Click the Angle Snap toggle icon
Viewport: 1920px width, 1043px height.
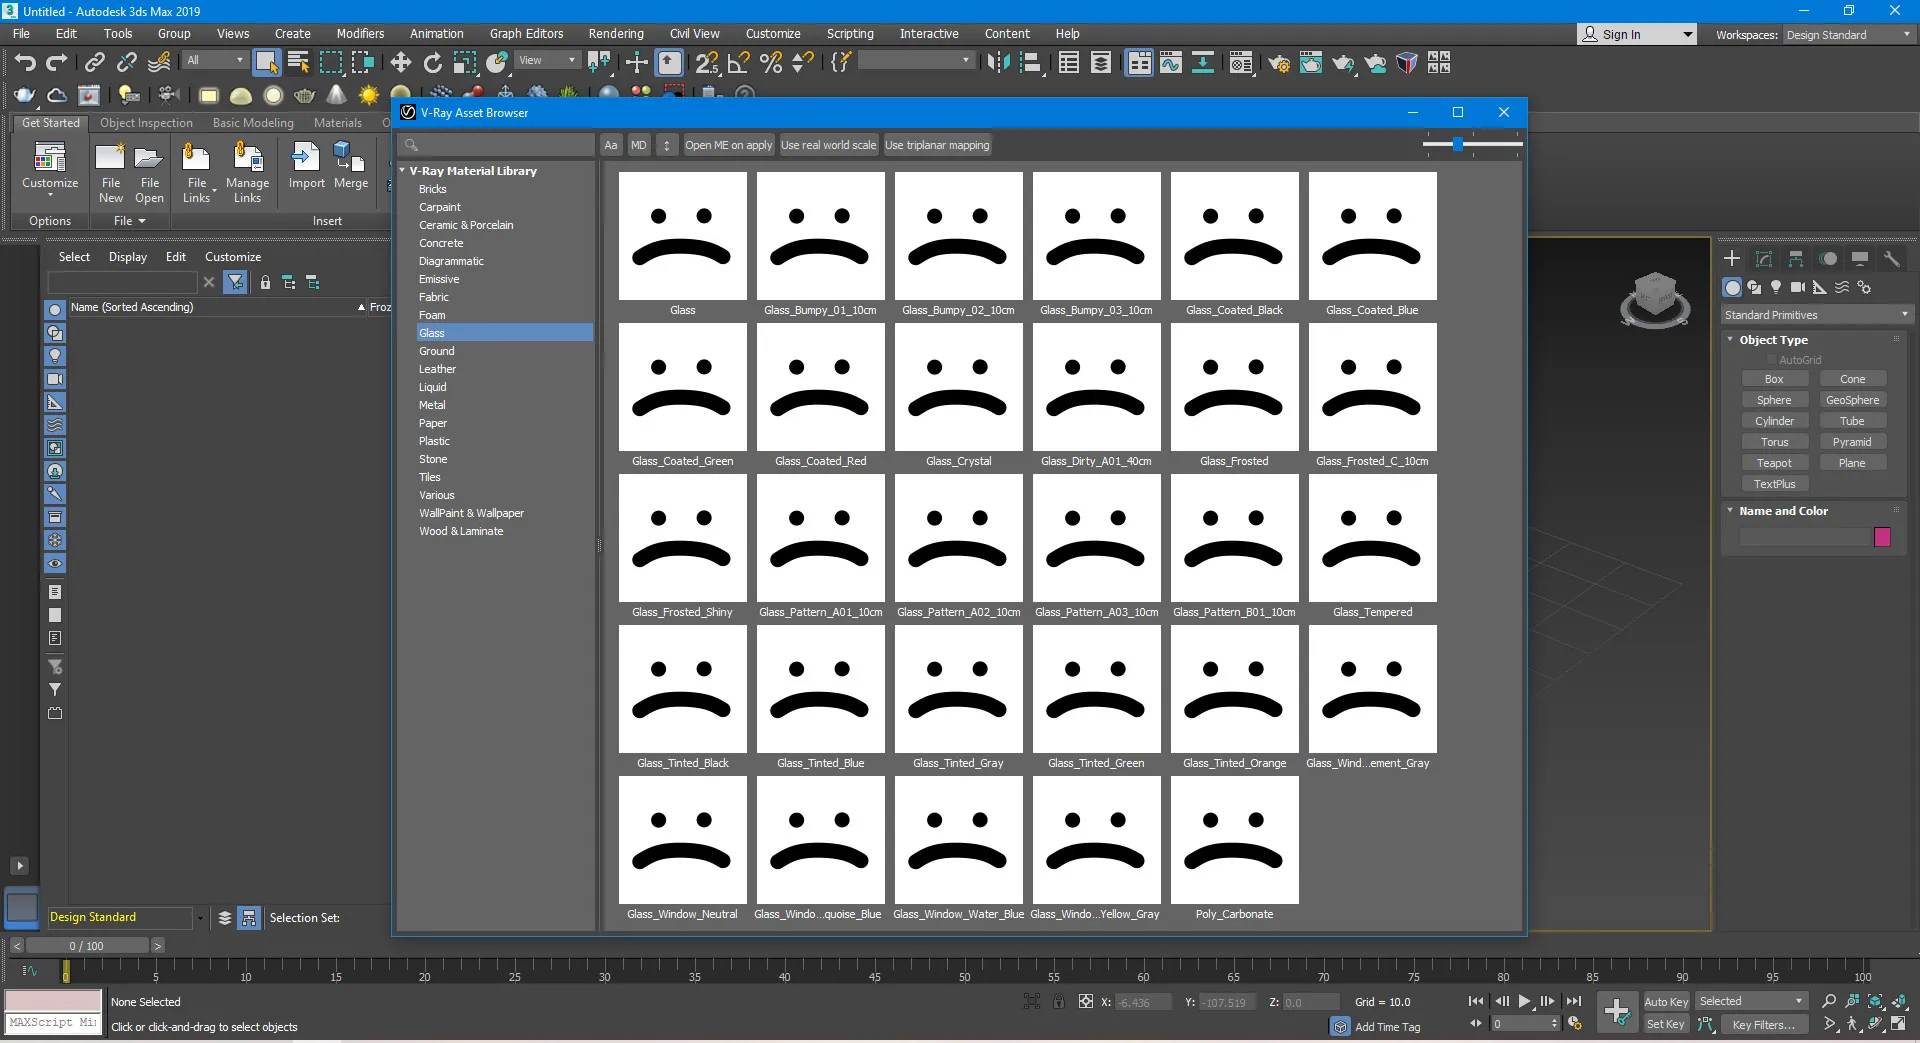[739, 63]
